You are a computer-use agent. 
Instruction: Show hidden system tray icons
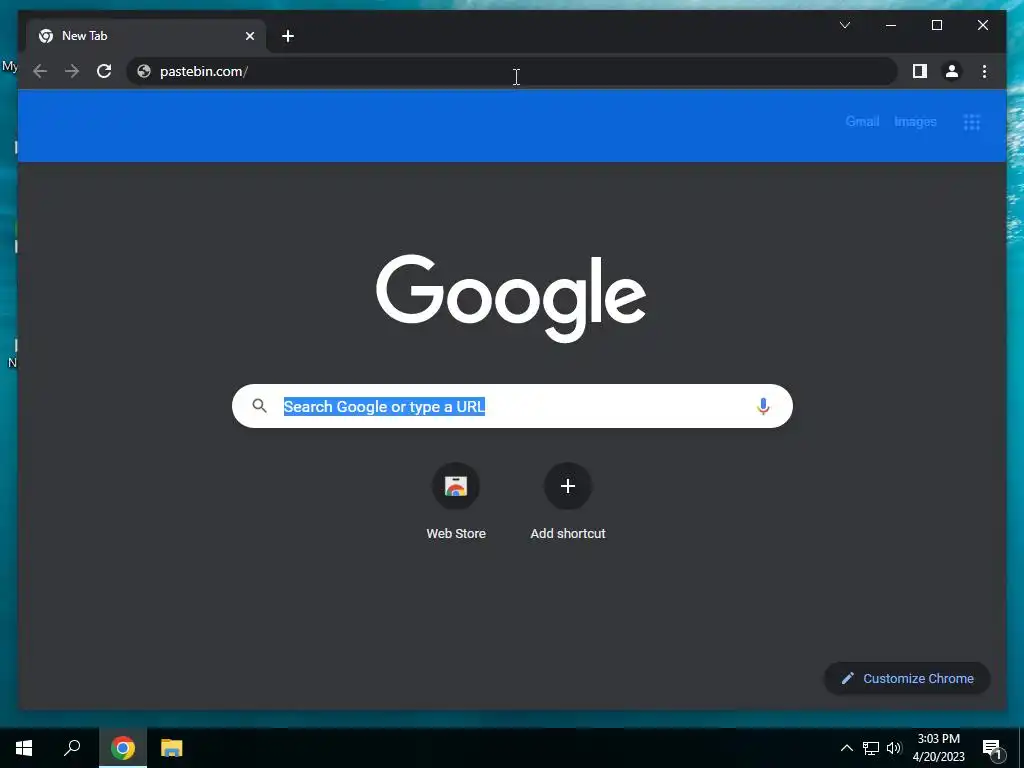(846, 748)
